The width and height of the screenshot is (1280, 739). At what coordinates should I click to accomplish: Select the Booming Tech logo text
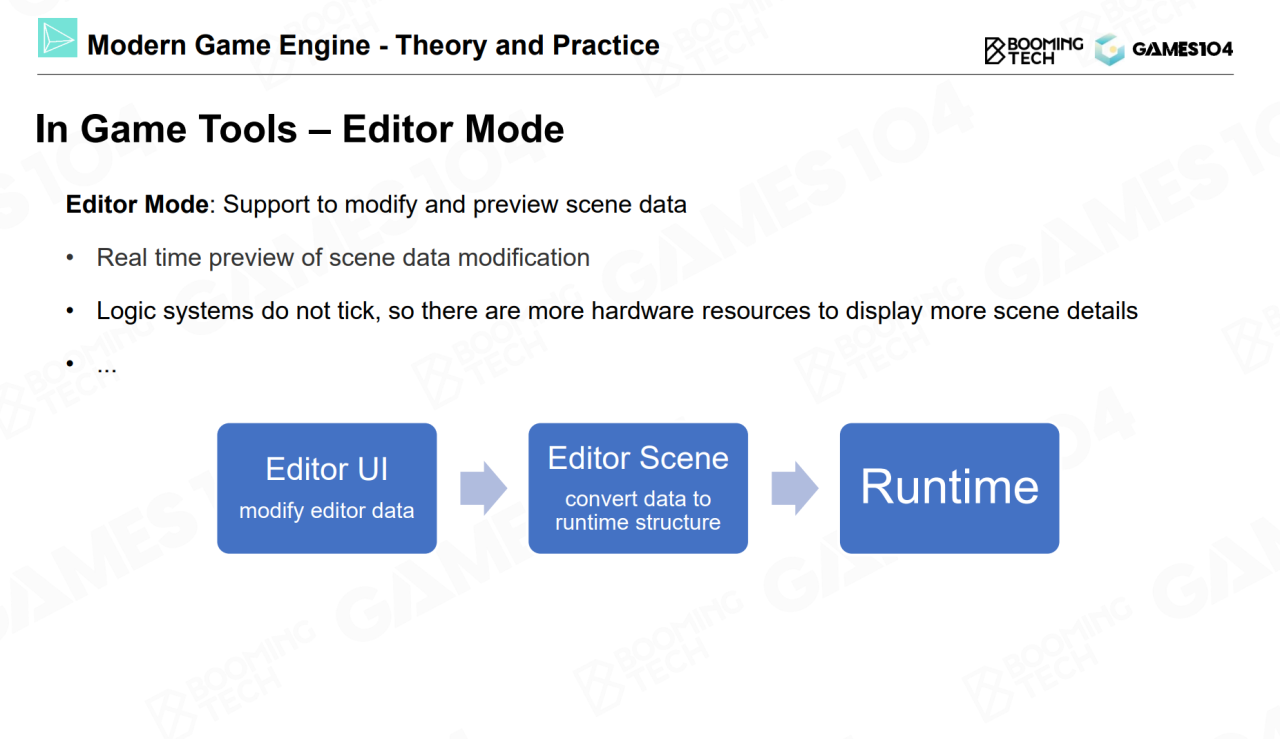coord(1045,51)
